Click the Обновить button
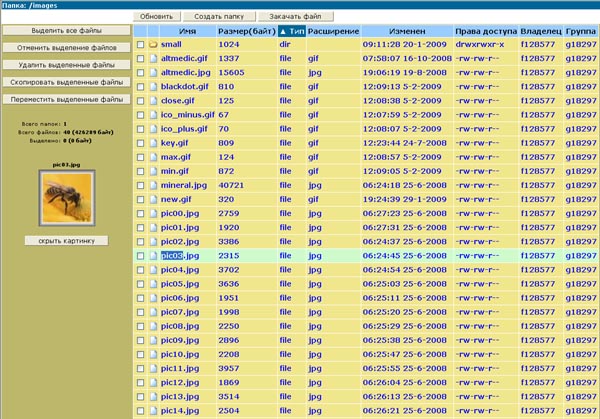Screen dimensions: 600x419 tap(156, 16)
